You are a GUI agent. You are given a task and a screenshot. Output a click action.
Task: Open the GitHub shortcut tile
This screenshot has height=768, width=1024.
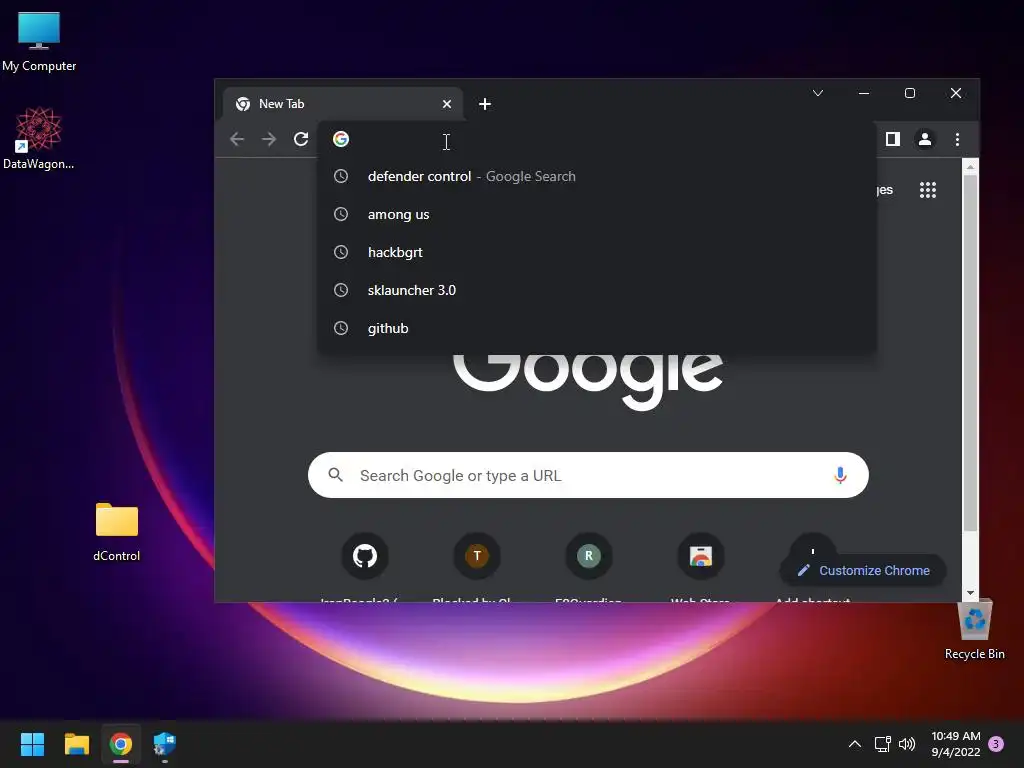tap(365, 556)
